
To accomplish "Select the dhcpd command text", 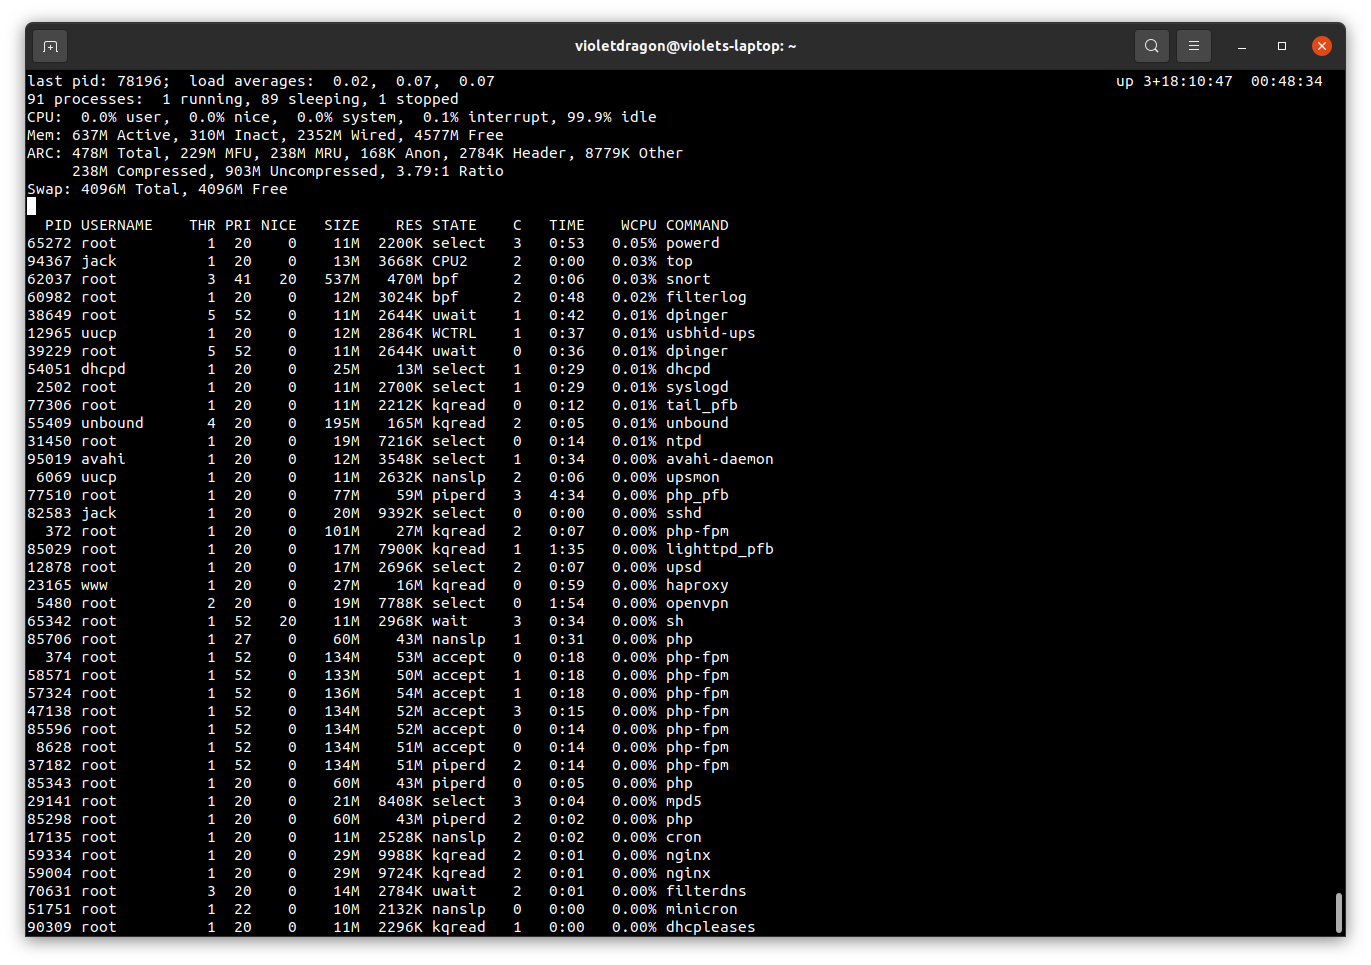I will click(x=689, y=369).
